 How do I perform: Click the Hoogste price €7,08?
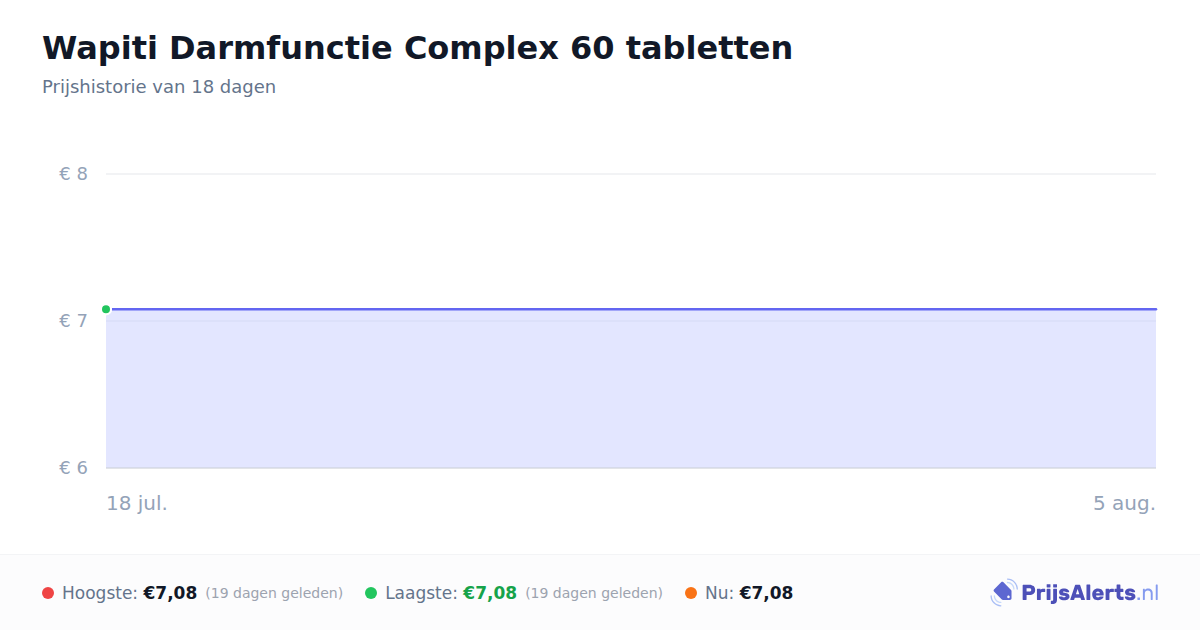click(x=170, y=593)
